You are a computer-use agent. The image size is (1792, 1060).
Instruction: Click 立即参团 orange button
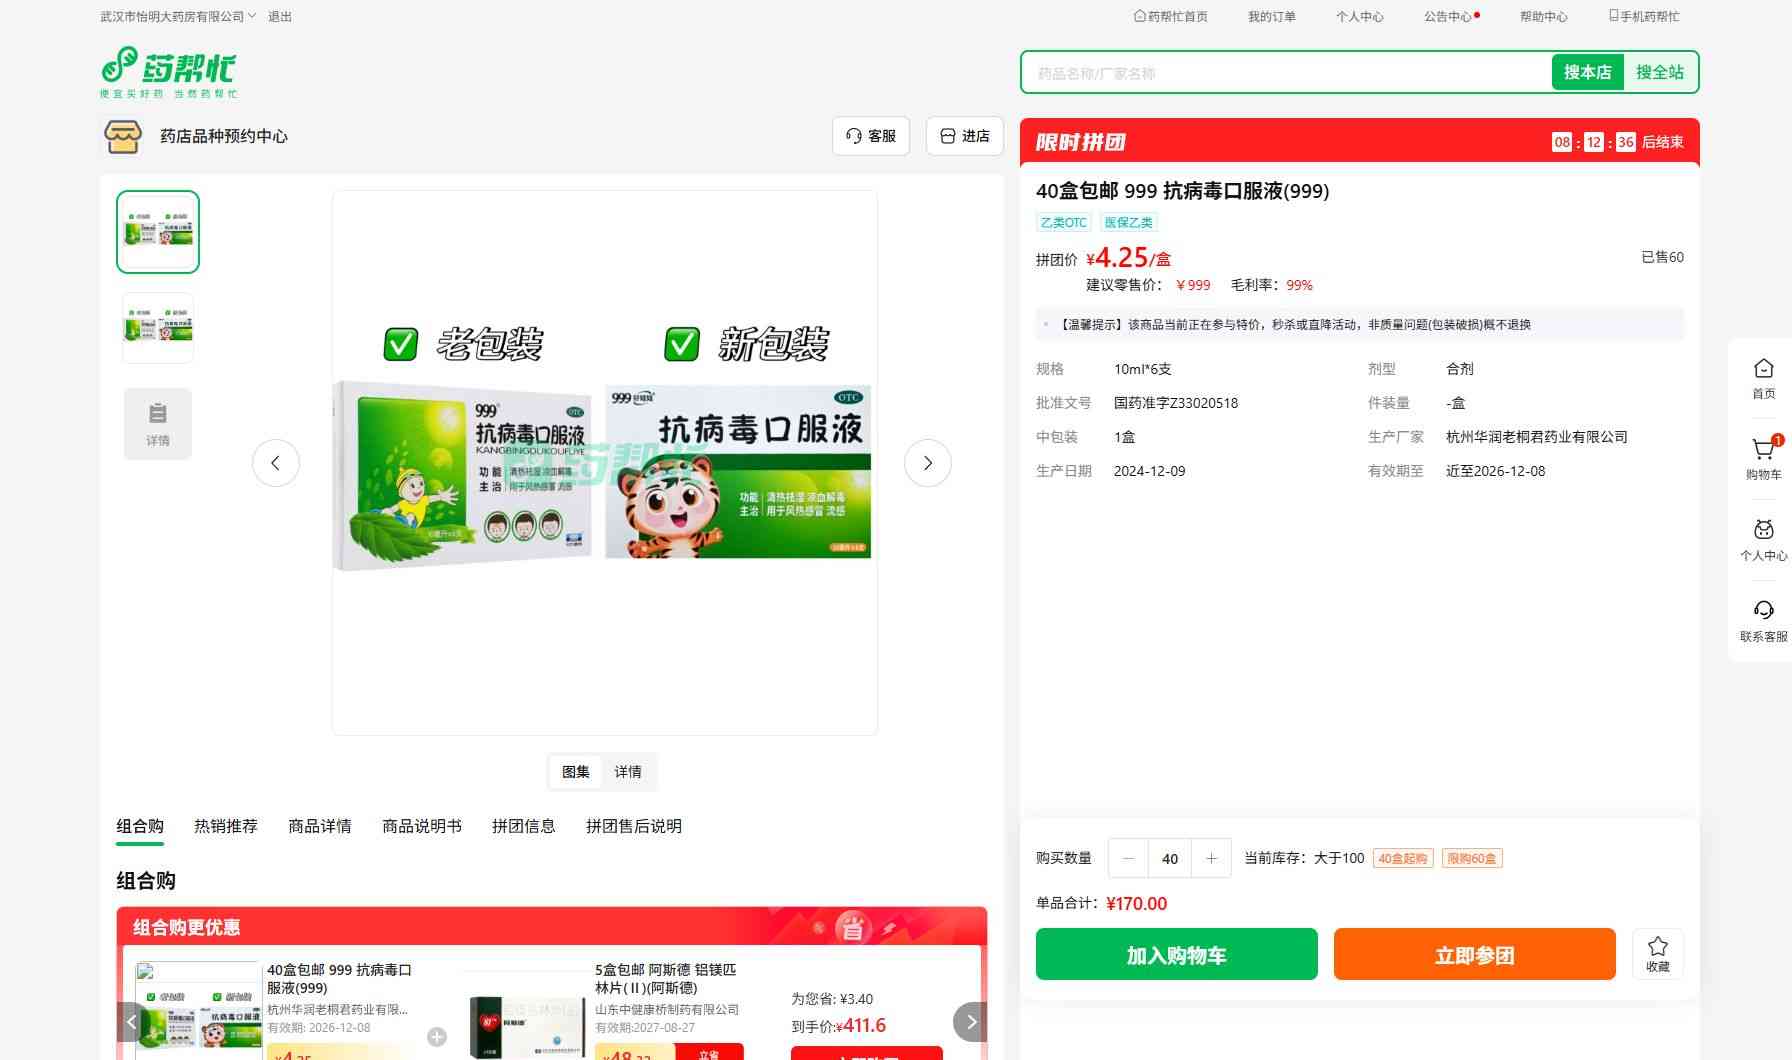point(1474,954)
